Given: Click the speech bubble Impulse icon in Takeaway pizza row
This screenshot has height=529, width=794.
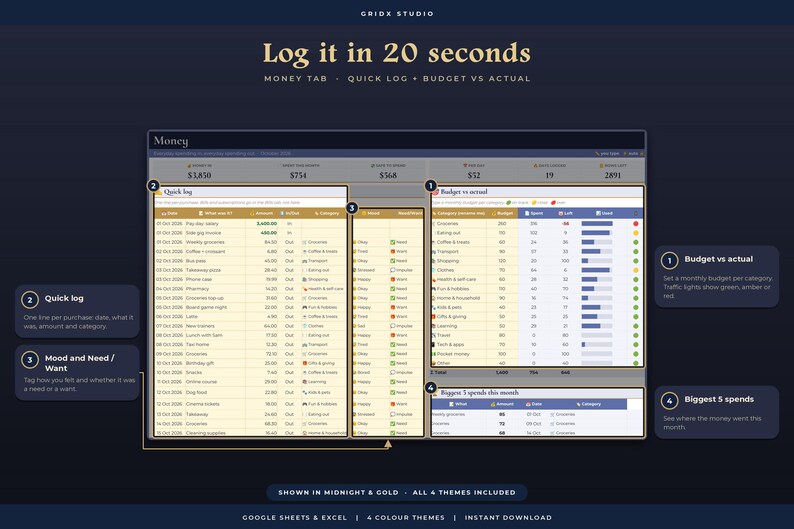Looking at the screenshot, I should 392,270.
